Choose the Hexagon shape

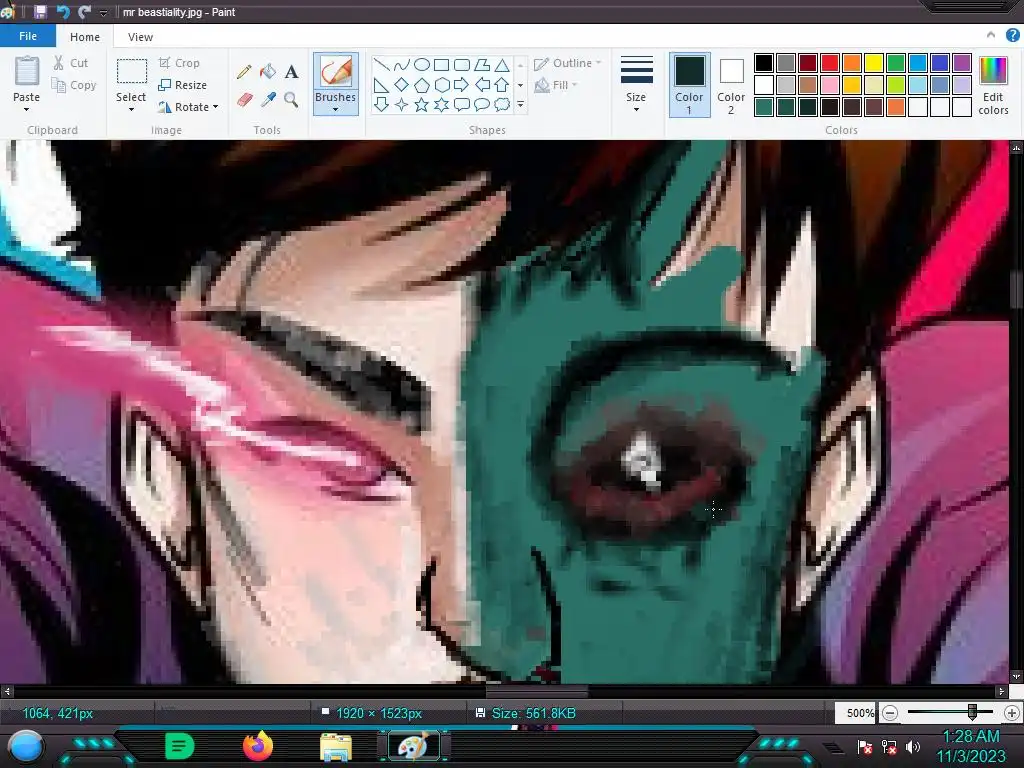tap(441, 84)
